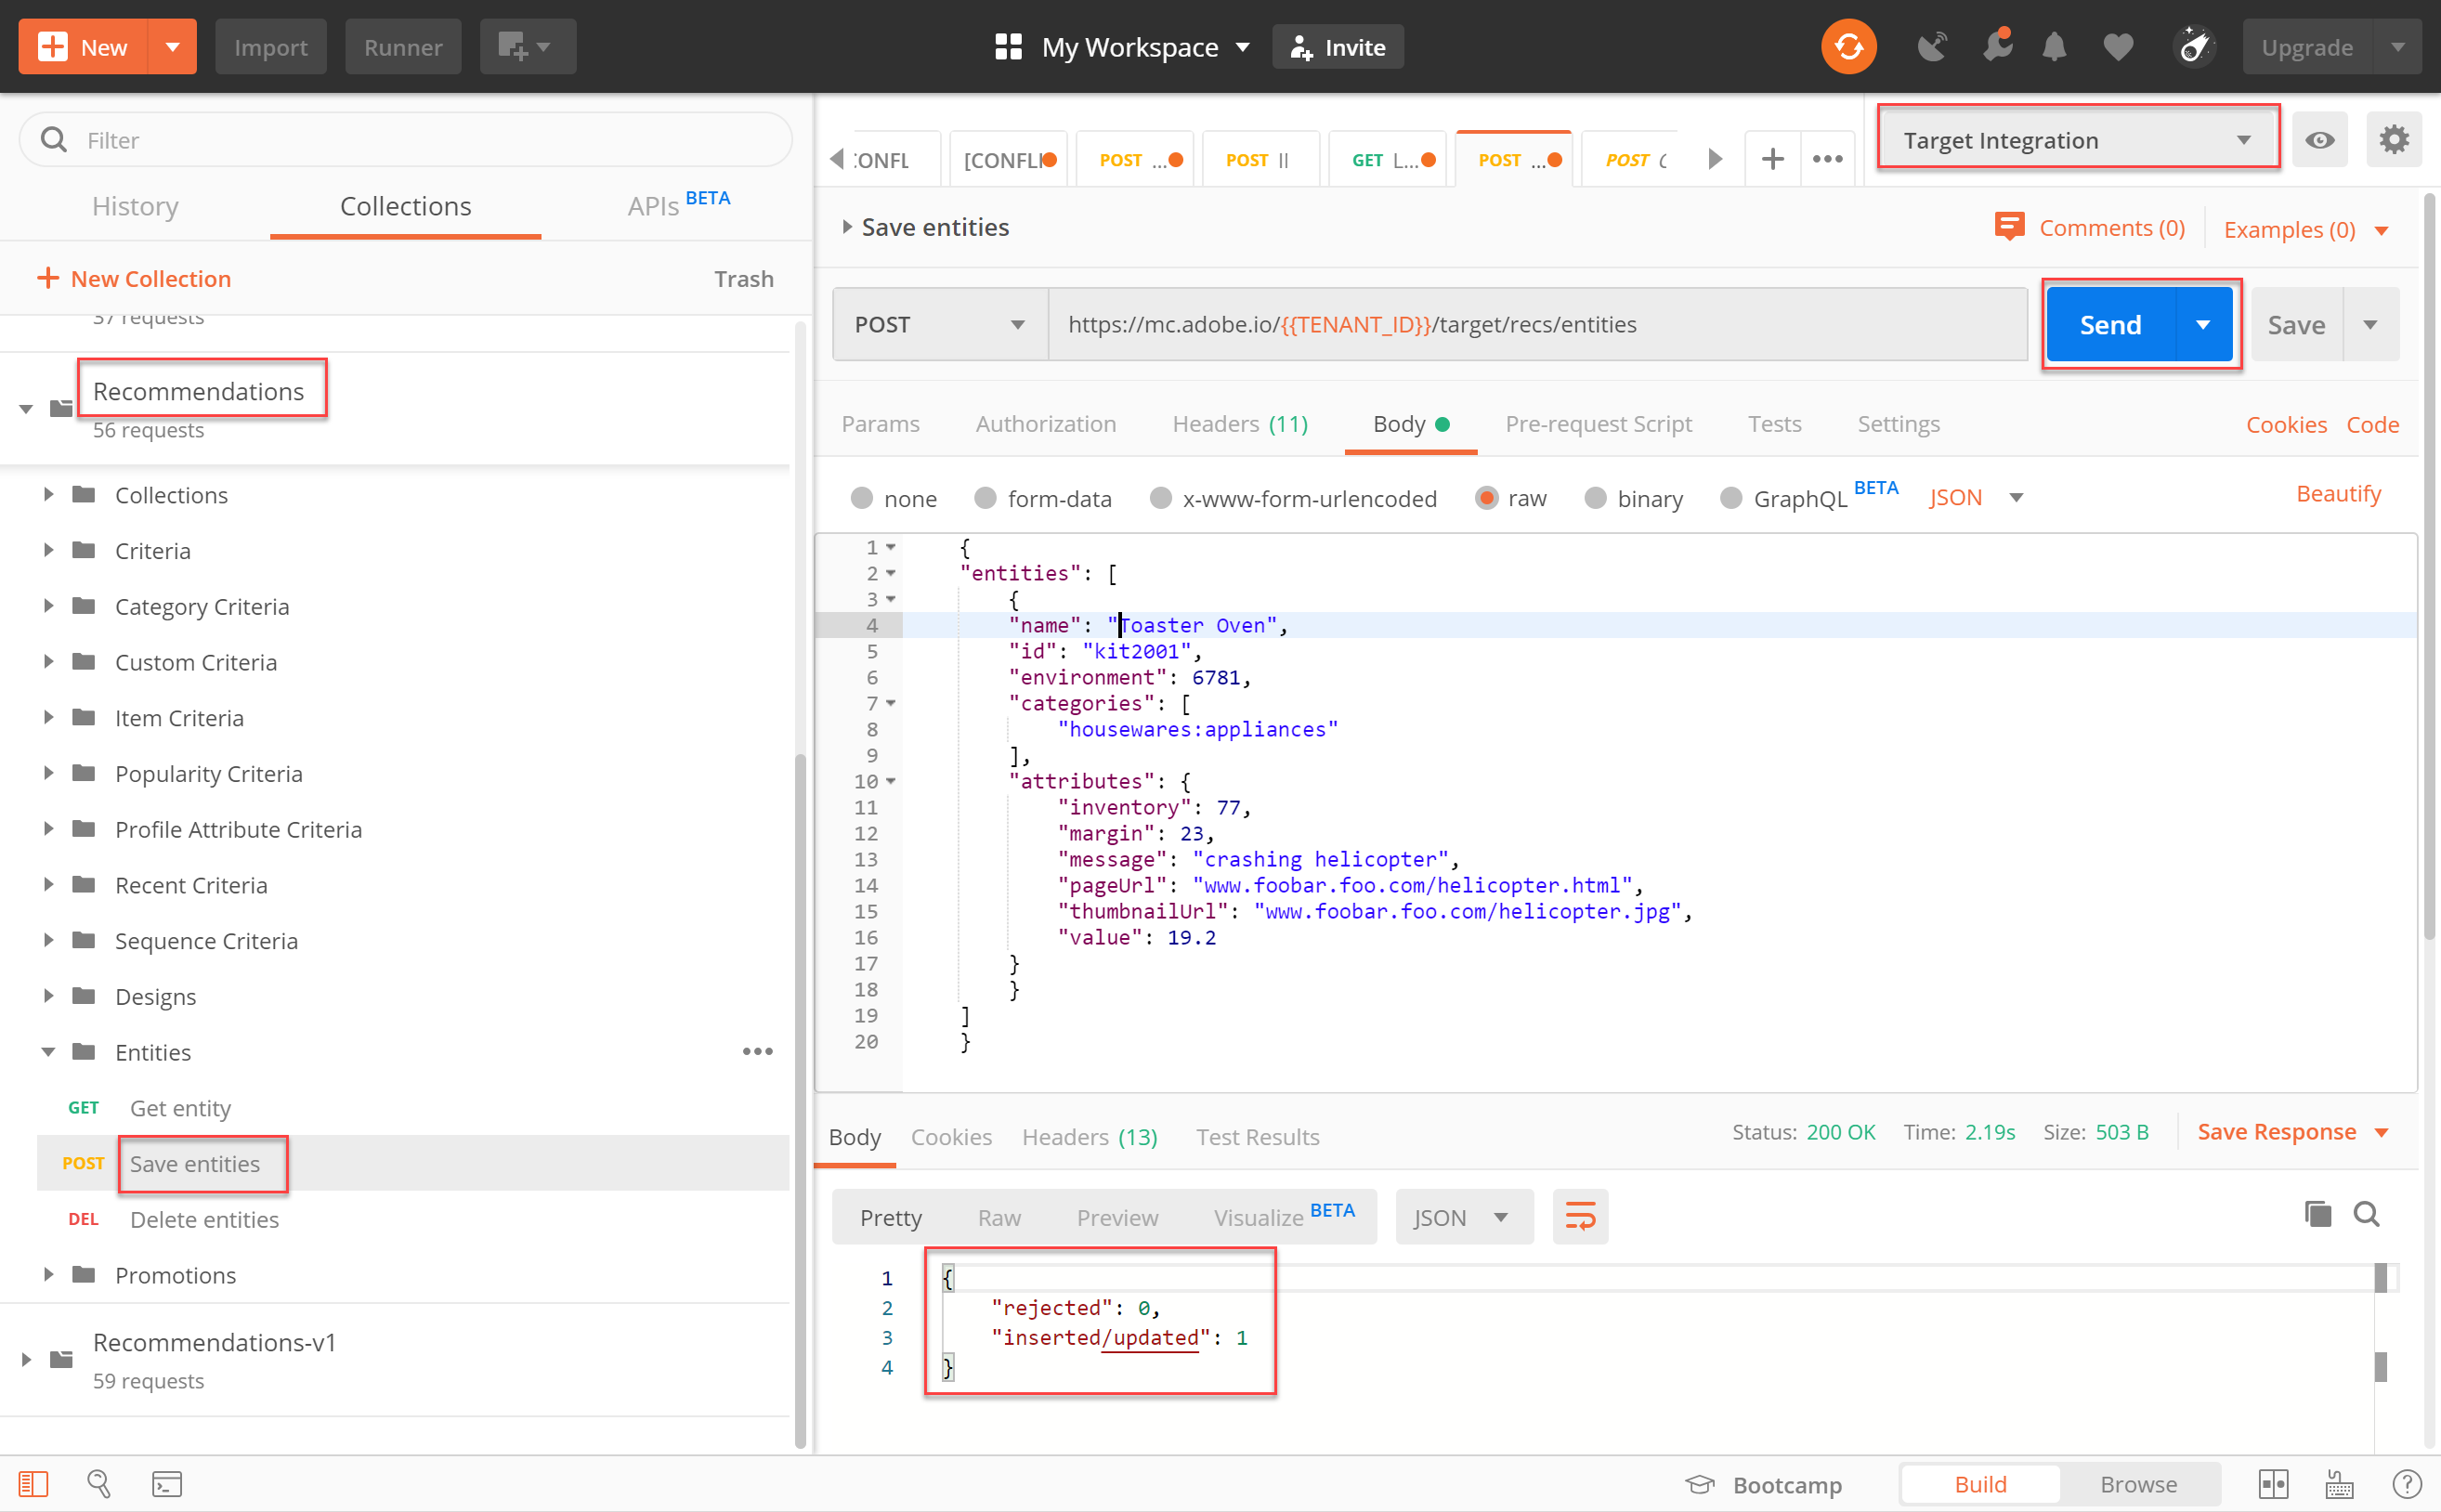Viewport: 2441px width, 1512px height.
Task: Click the collection Filter search field
Action: [x=405, y=140]
